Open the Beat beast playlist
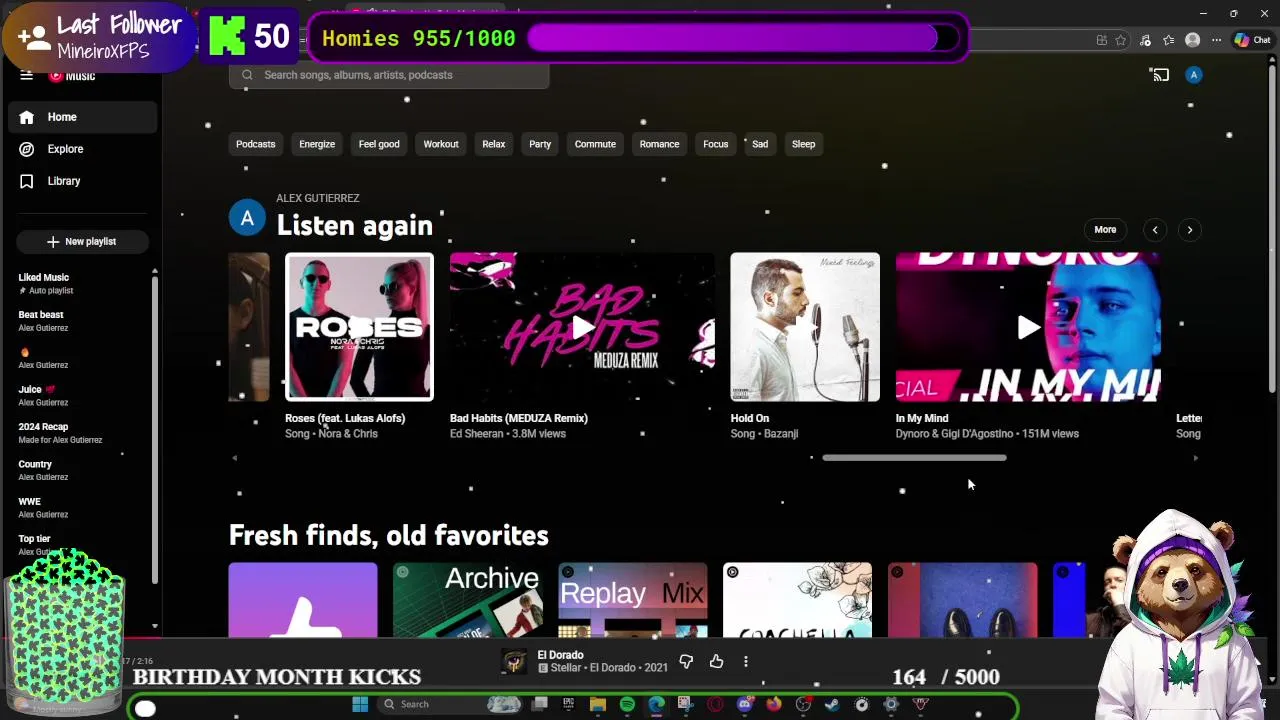The height and width of the screenshot is (720, 1280). pos(82,321)
